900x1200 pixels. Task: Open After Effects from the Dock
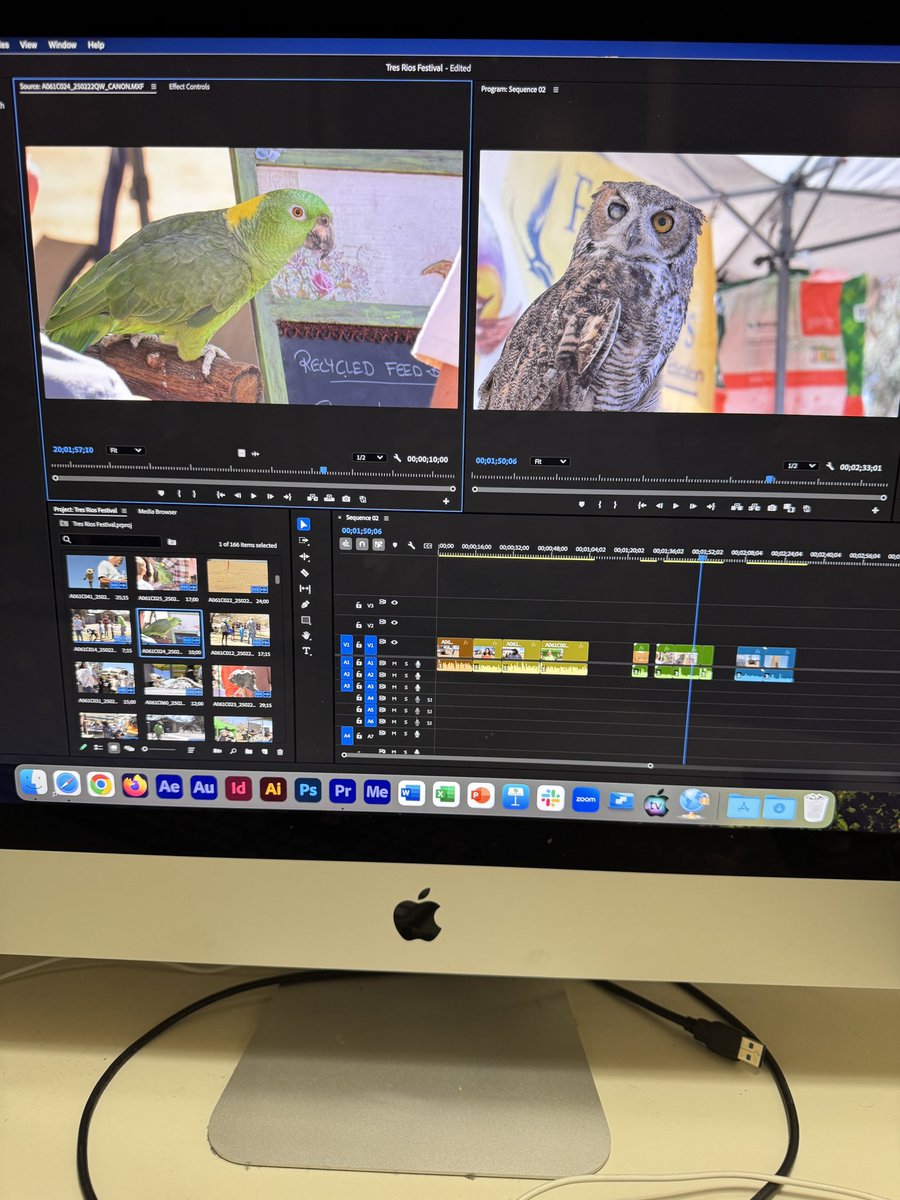pos(169,787)
